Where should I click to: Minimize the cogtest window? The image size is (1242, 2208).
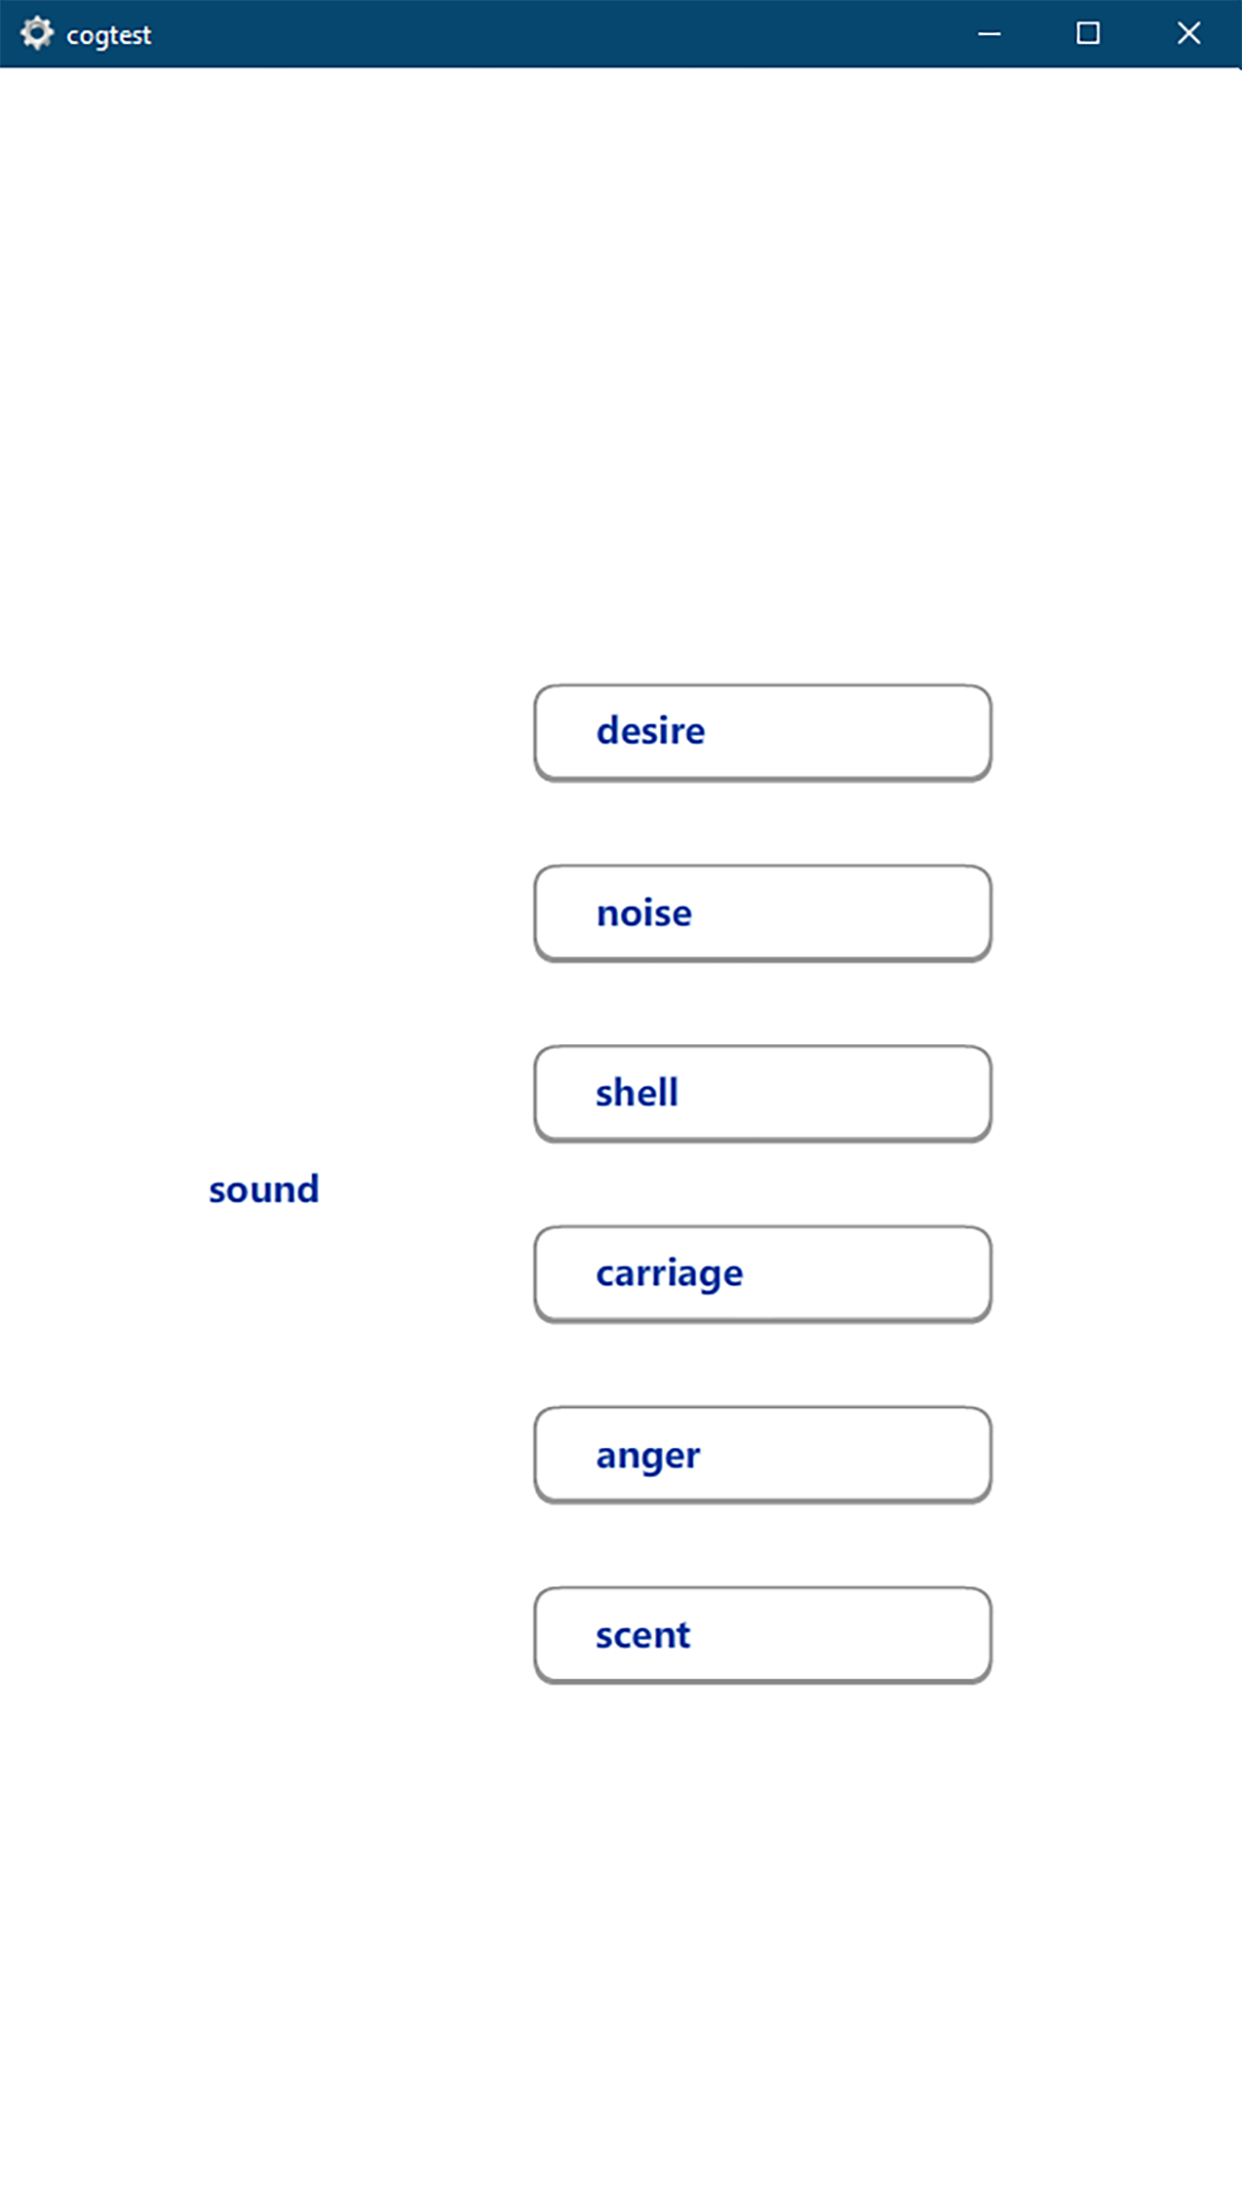click(988, 33)
